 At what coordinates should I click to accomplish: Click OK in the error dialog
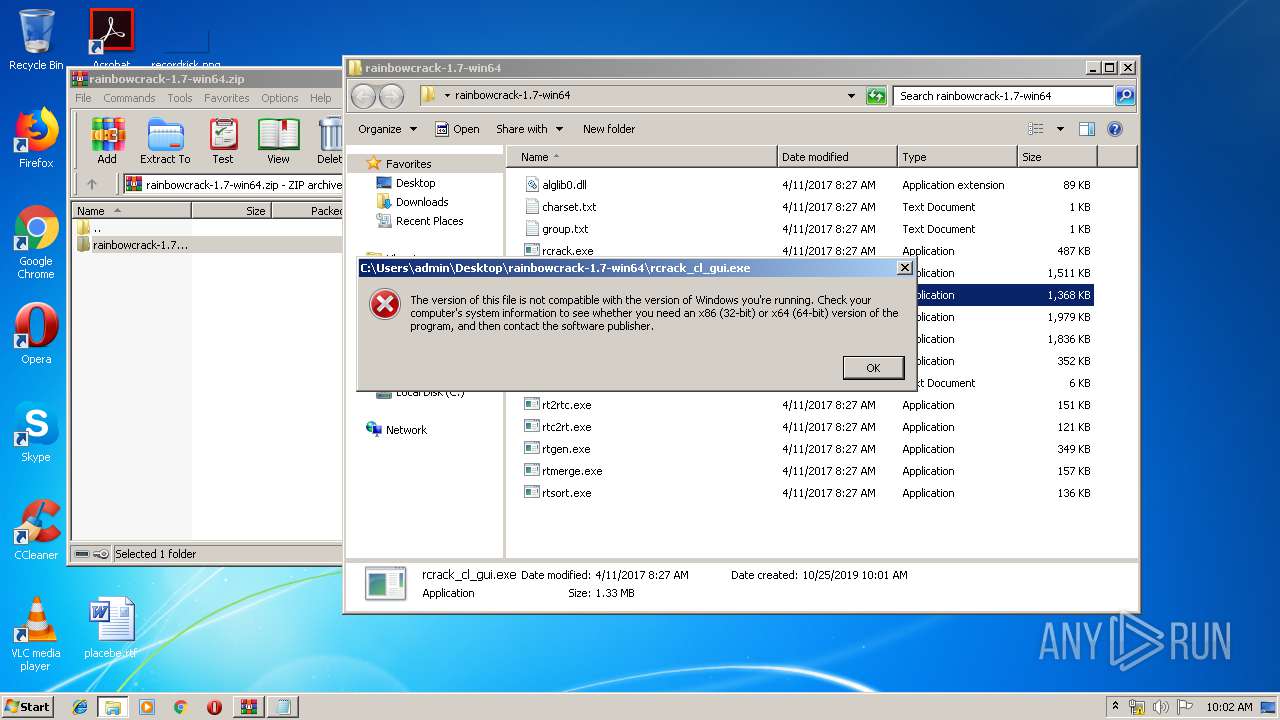coord(873,368)
